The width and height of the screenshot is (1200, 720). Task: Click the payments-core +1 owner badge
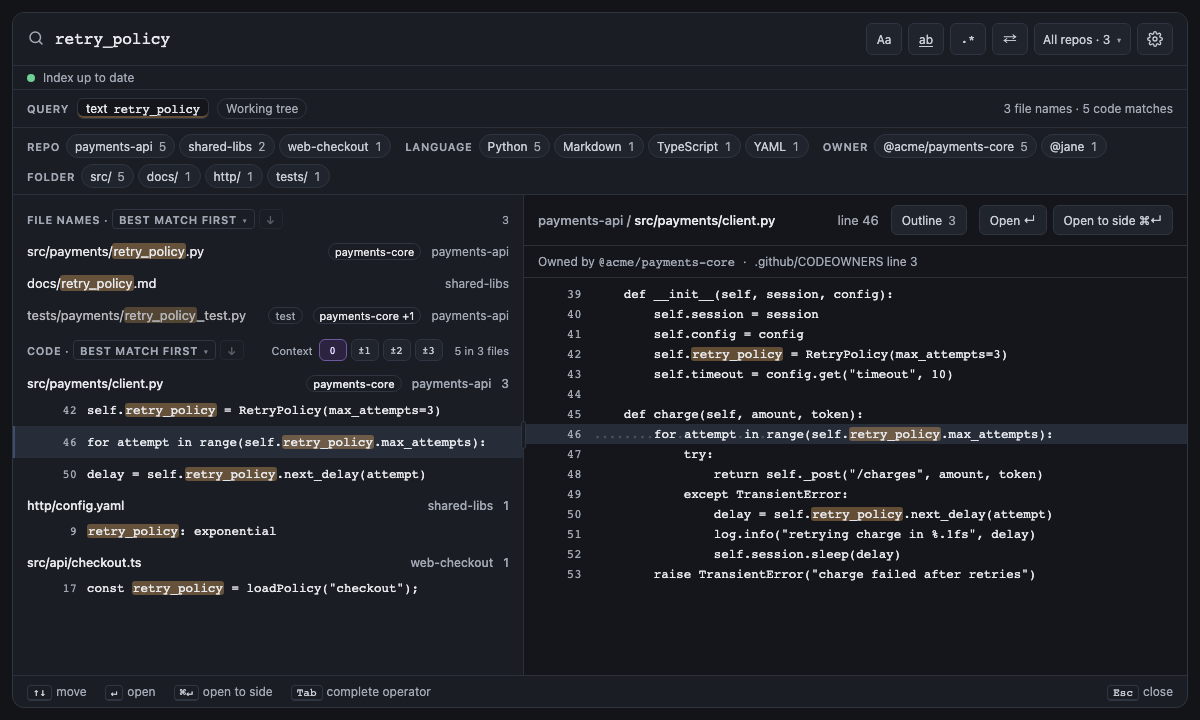[367, 316]
